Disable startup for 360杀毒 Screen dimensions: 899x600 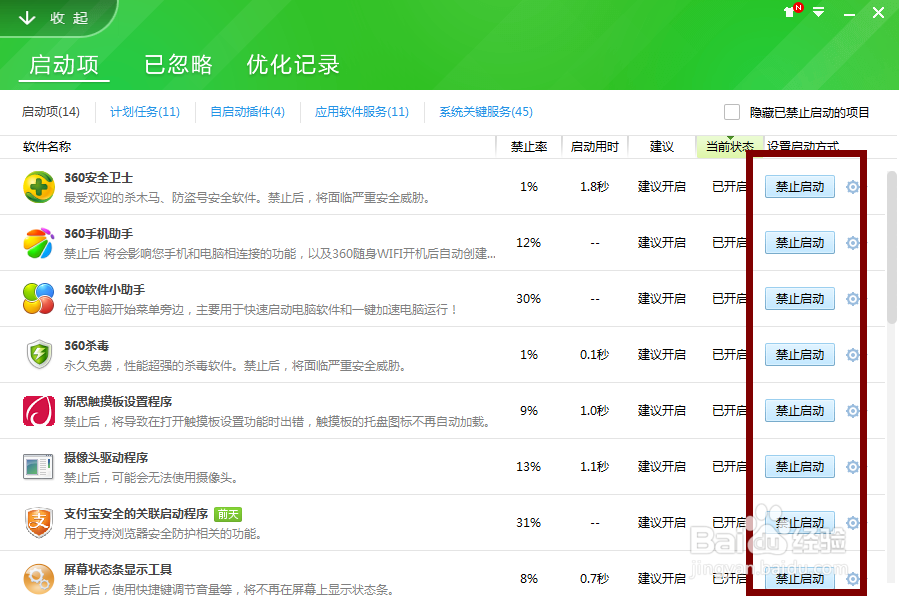pyautogui.click(x=800, y=354)
